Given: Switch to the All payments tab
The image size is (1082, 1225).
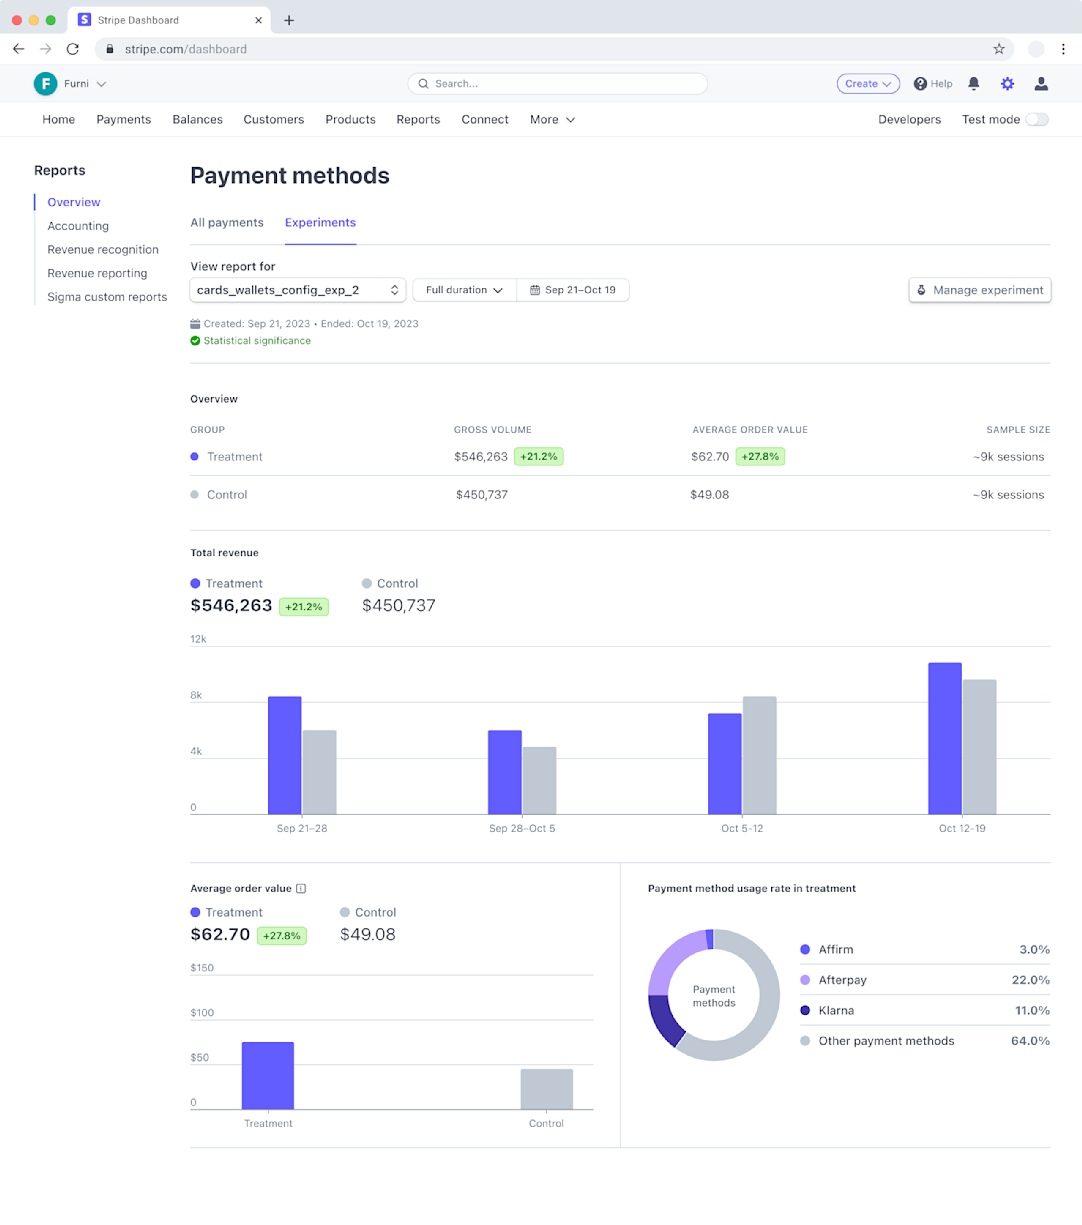Looking at the screenshot, I should 227,223.
